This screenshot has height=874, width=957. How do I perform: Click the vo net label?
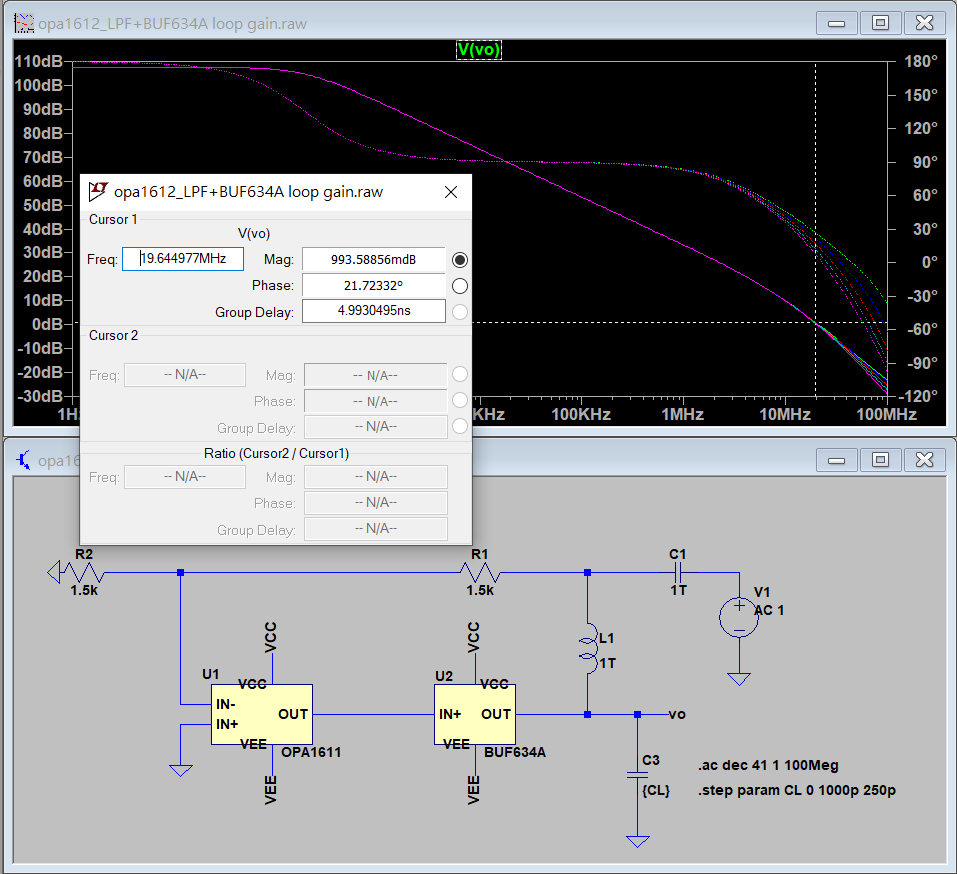677,715
